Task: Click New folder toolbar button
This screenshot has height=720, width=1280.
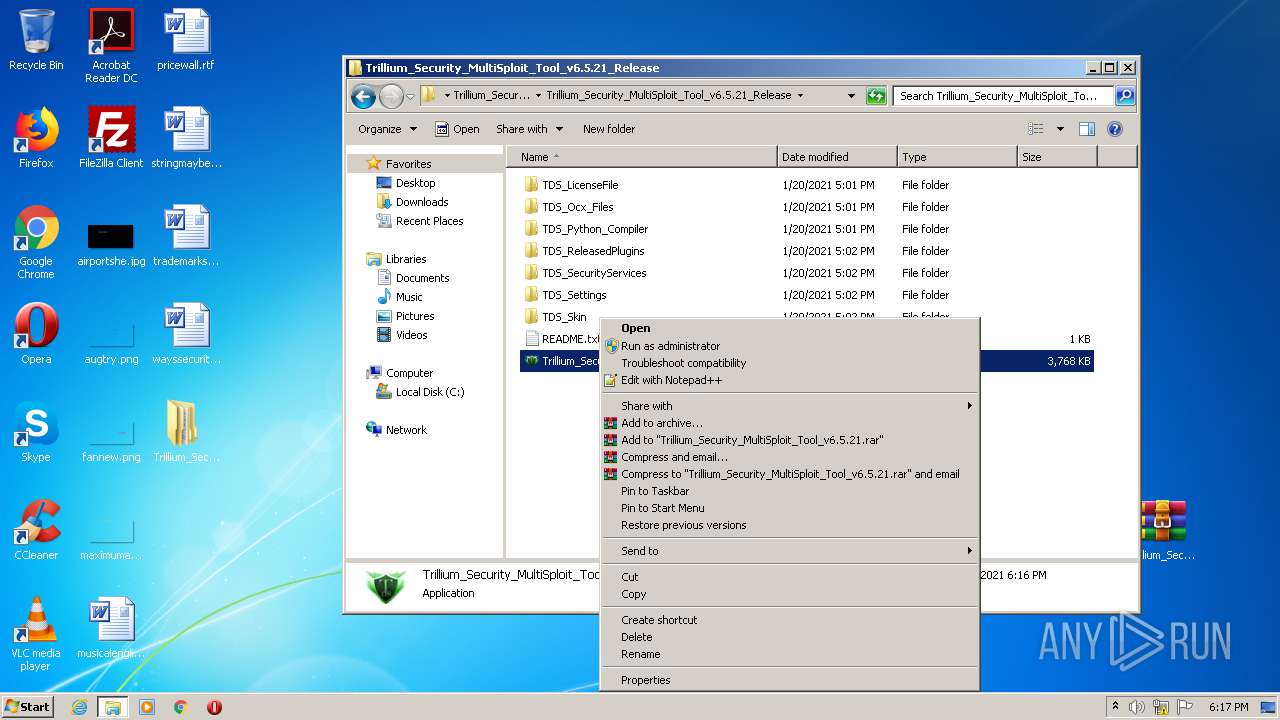Action: click(x=609, y=129)
